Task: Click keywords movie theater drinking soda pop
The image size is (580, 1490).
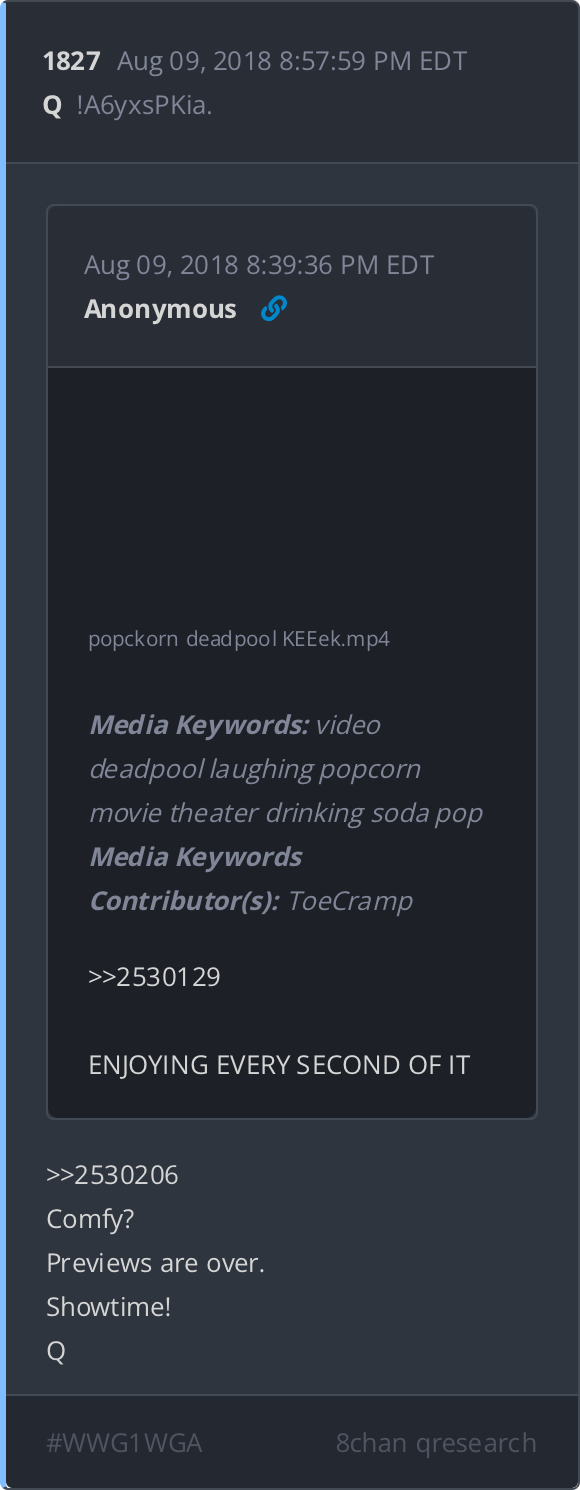Action: 286,813
